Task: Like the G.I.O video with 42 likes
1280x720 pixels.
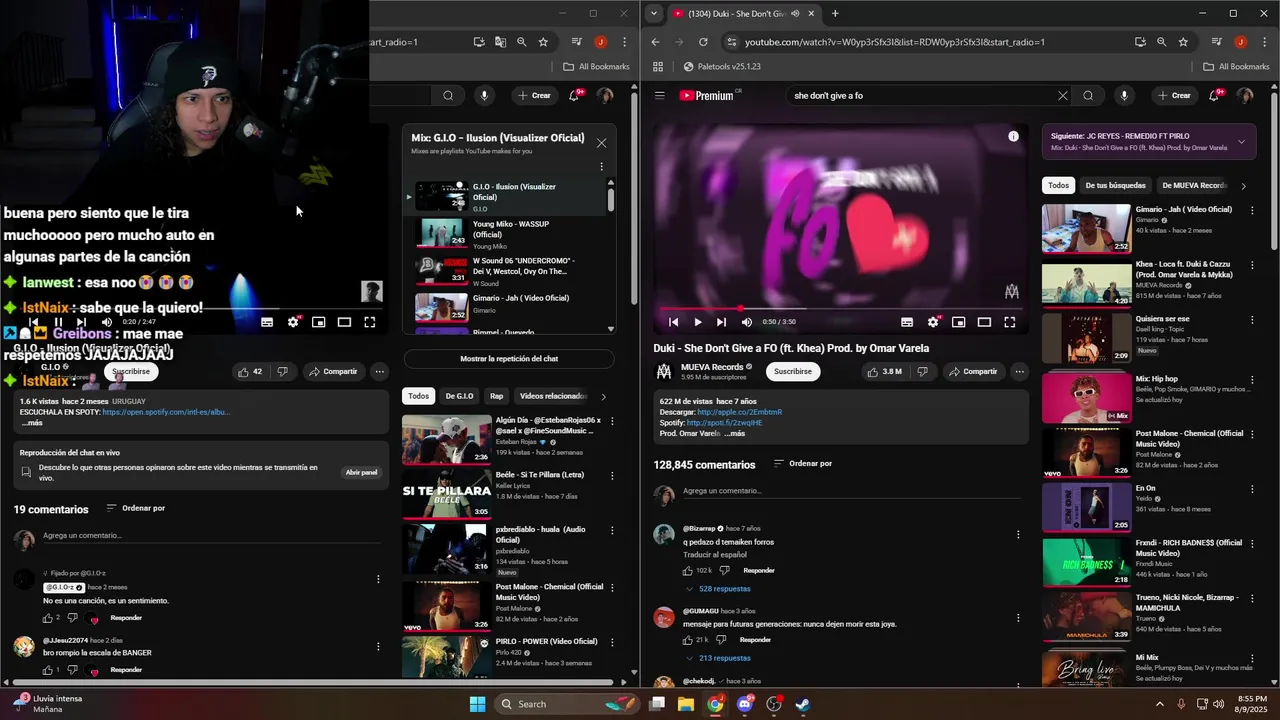Action: point(250,371)
